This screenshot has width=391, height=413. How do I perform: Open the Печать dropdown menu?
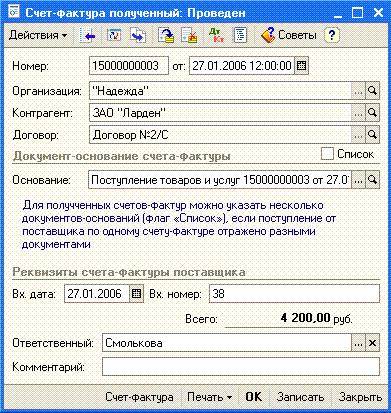click(x=209, y=397)
